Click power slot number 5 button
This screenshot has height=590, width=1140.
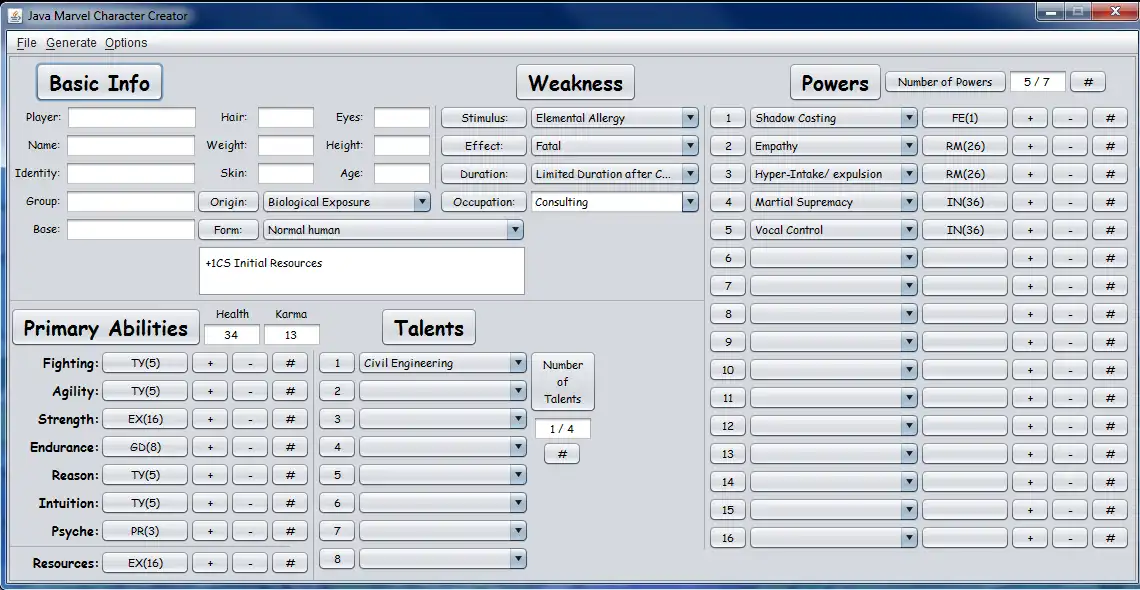tap(728, 230)
